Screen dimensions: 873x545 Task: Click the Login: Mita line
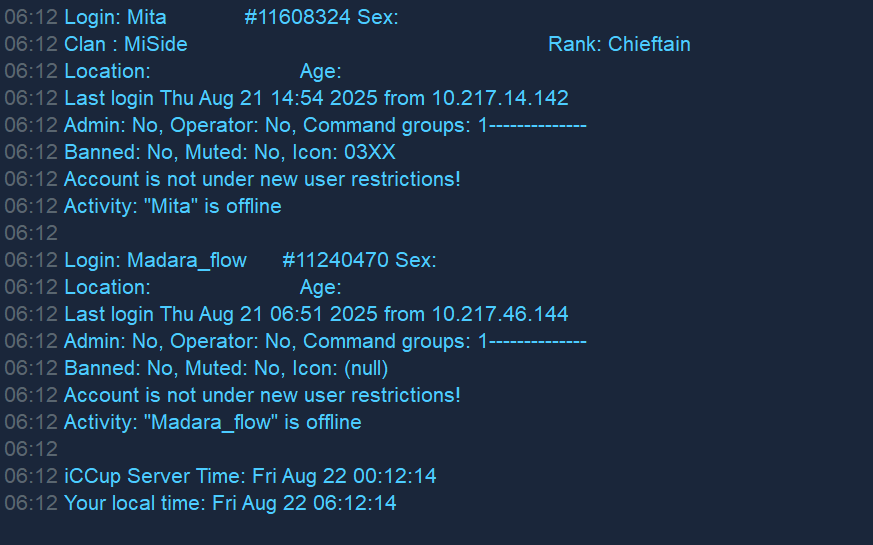click(231, 17)
